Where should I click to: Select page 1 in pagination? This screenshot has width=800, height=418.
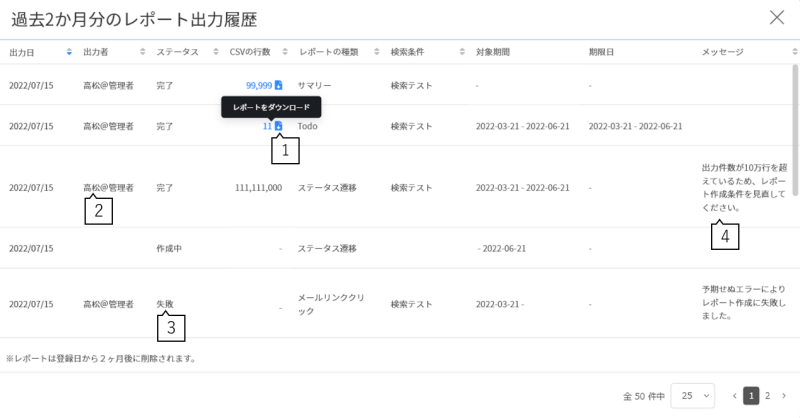tap(751, 396)
